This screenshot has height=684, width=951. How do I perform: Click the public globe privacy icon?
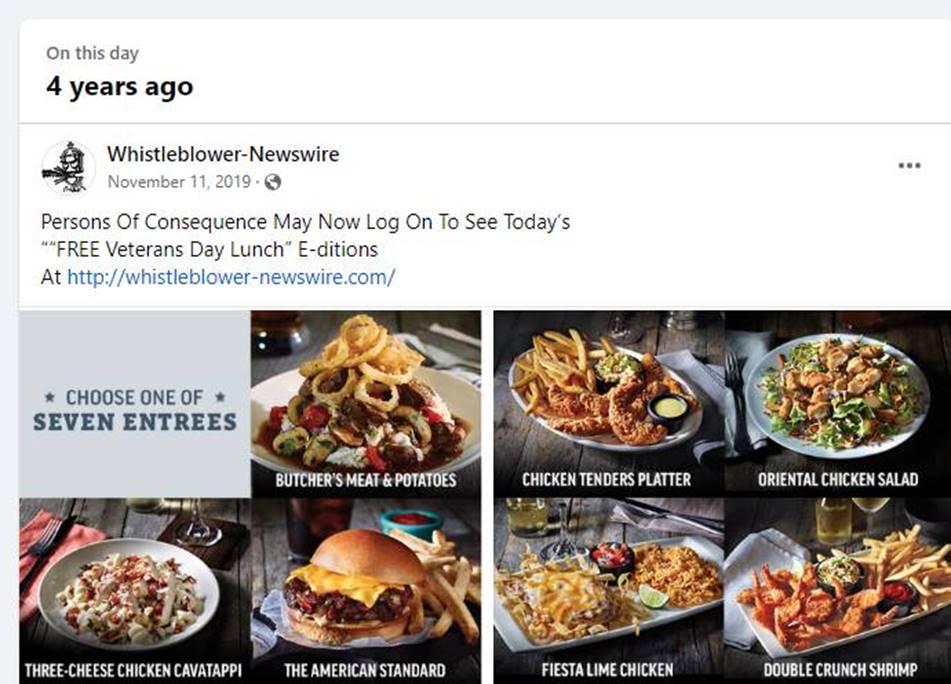[x=273, y=182]
